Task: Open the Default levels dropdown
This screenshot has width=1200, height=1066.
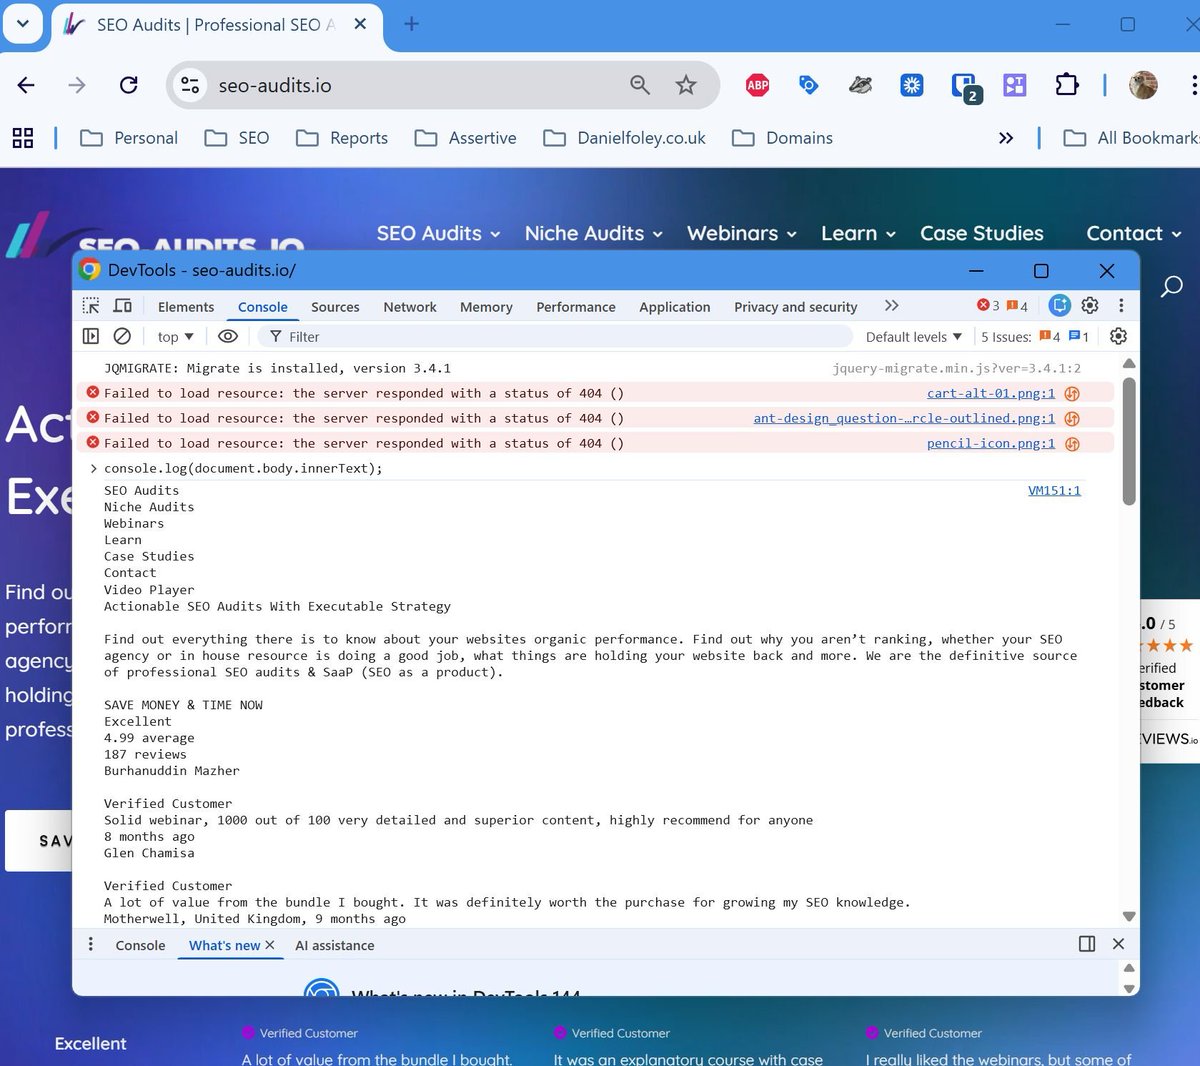Action: [x=914, y=337]
